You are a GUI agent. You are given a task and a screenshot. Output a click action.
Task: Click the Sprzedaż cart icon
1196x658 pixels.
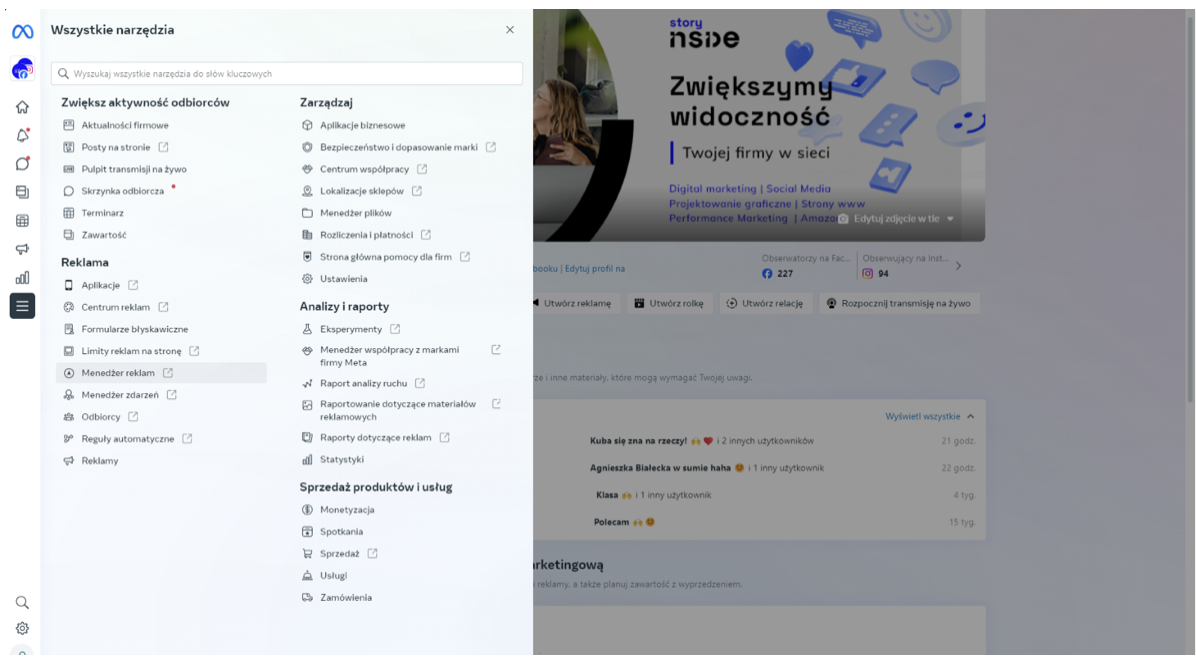click(307, 554)
